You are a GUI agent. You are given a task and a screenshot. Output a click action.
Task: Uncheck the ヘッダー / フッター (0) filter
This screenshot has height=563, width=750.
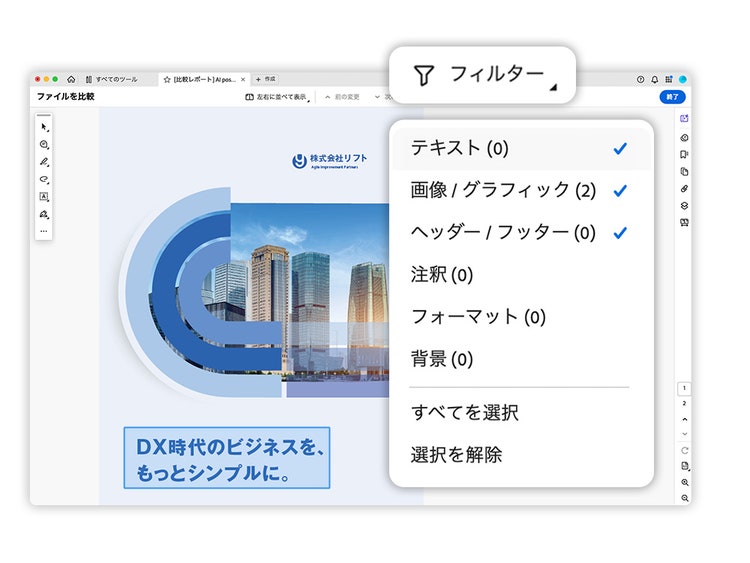521,232
